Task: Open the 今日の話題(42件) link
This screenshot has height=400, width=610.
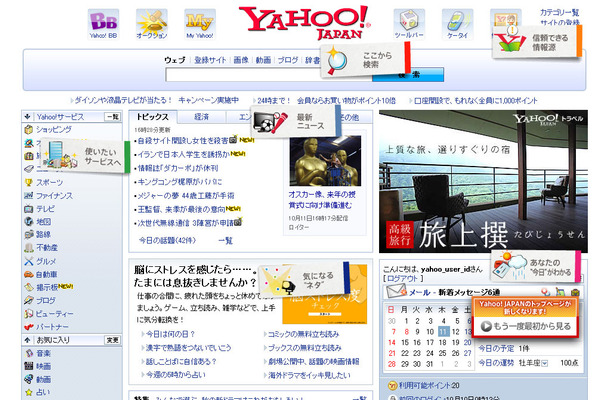Action: click(x=167, y=240)
